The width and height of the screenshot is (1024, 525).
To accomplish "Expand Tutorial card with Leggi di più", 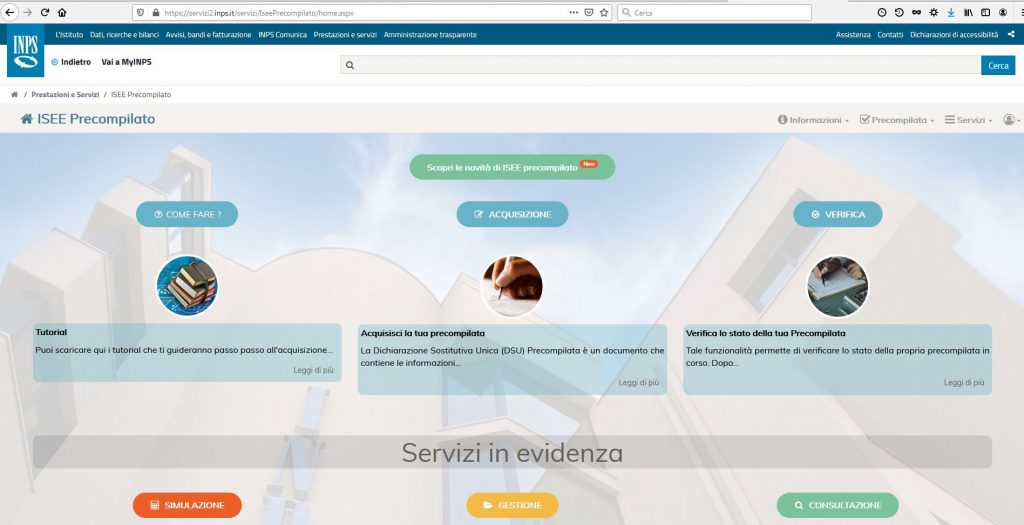I will click(313, 370).
